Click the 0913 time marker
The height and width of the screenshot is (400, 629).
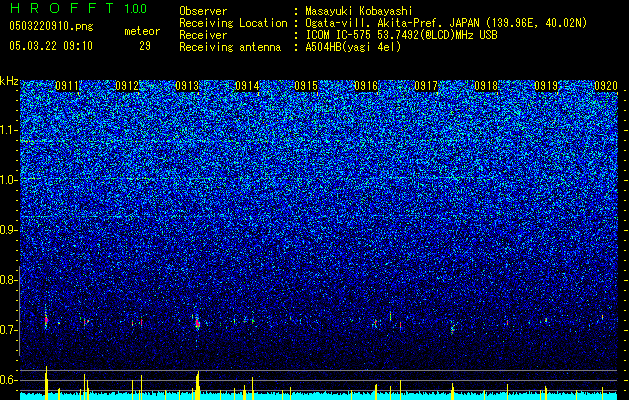[x=187, y=86]
